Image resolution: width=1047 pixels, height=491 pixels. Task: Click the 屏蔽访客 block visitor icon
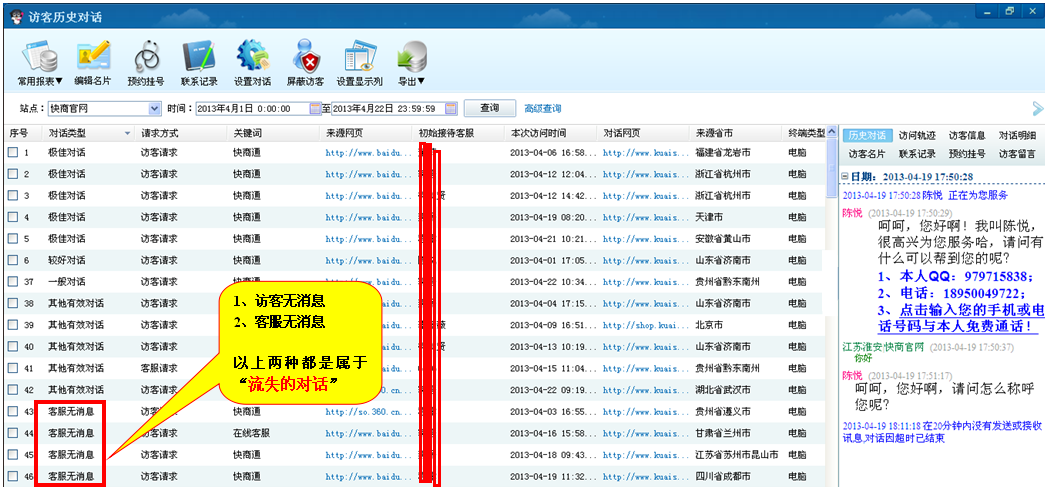tap(305, 56)
